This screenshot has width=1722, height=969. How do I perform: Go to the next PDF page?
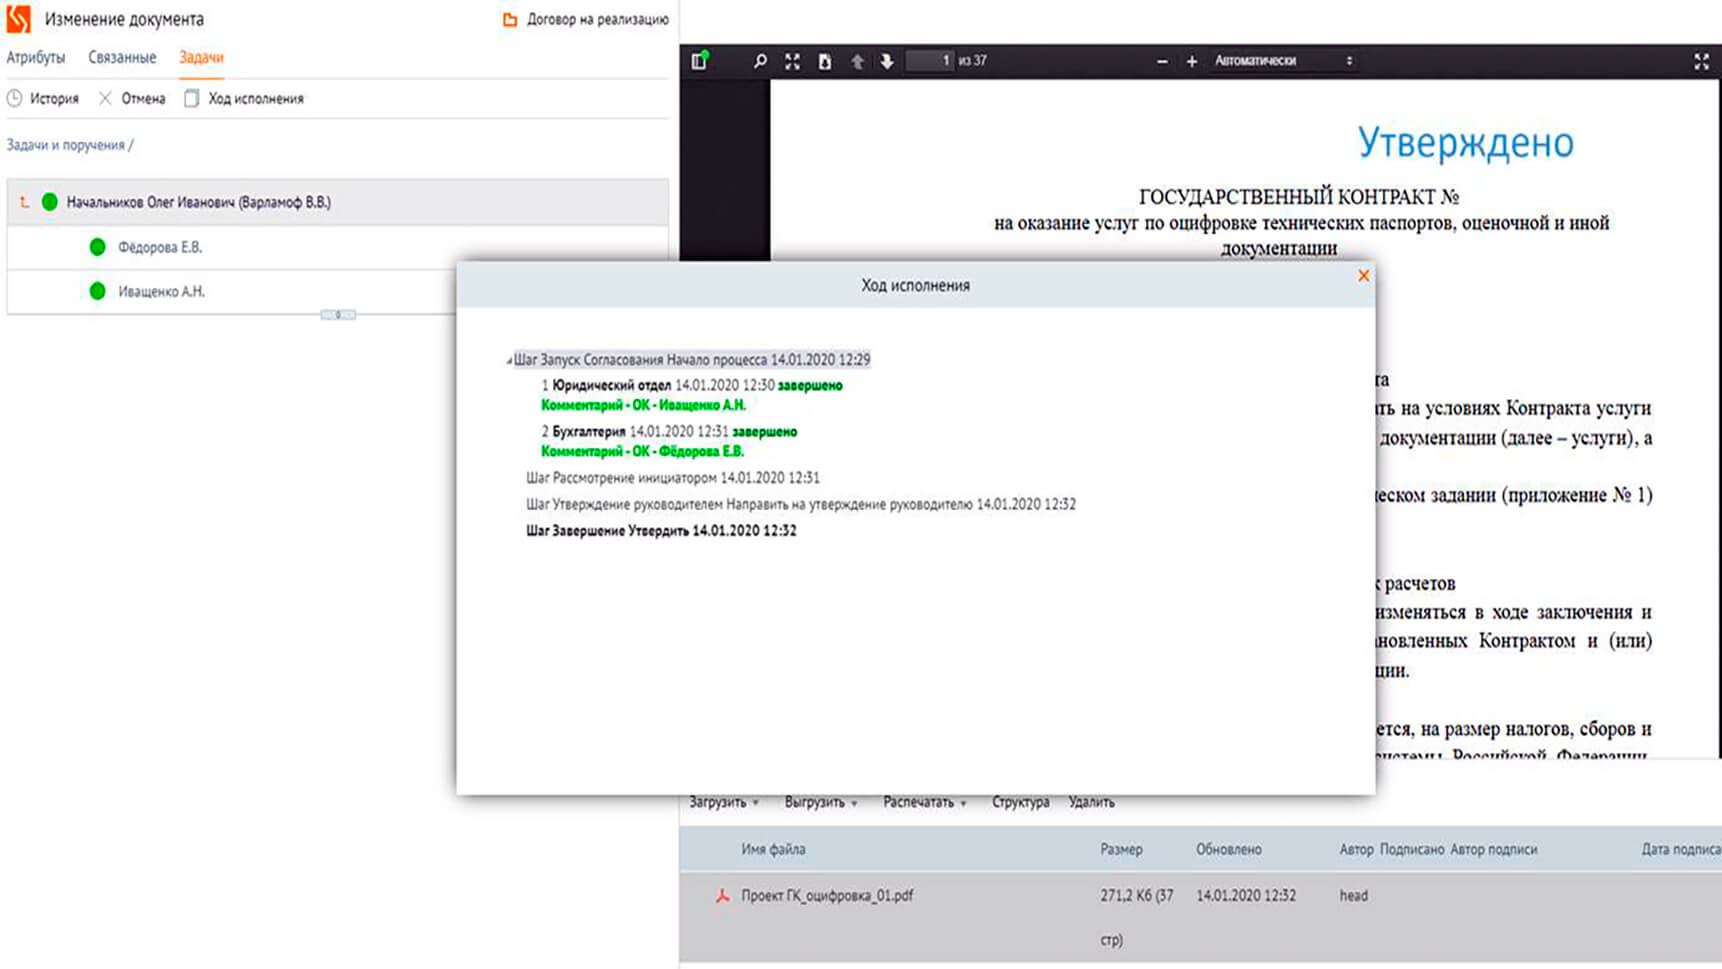pyautogui.click(x=886, y=61)
